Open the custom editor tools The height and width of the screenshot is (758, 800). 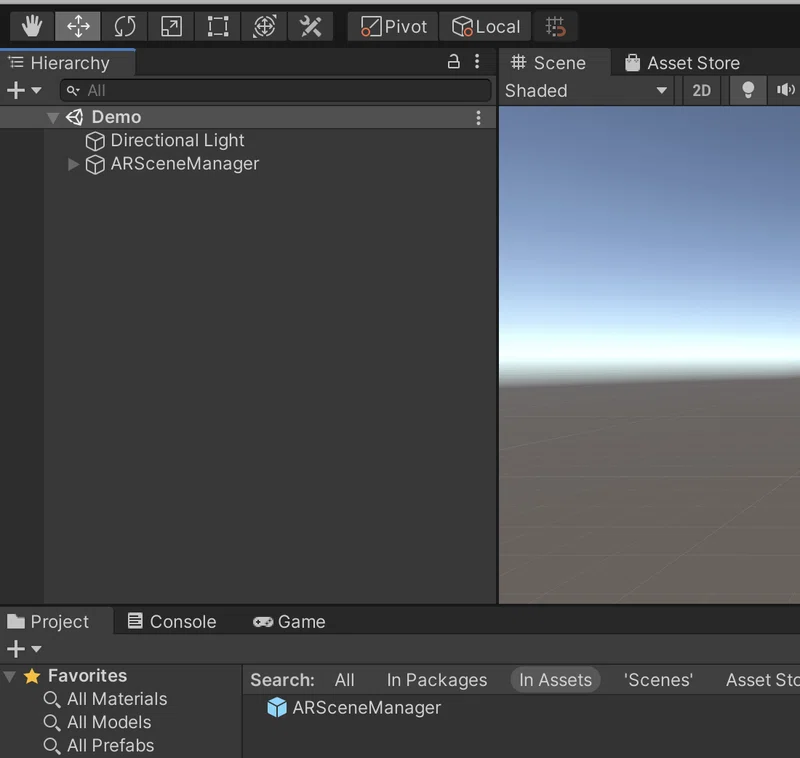[310, 26]
